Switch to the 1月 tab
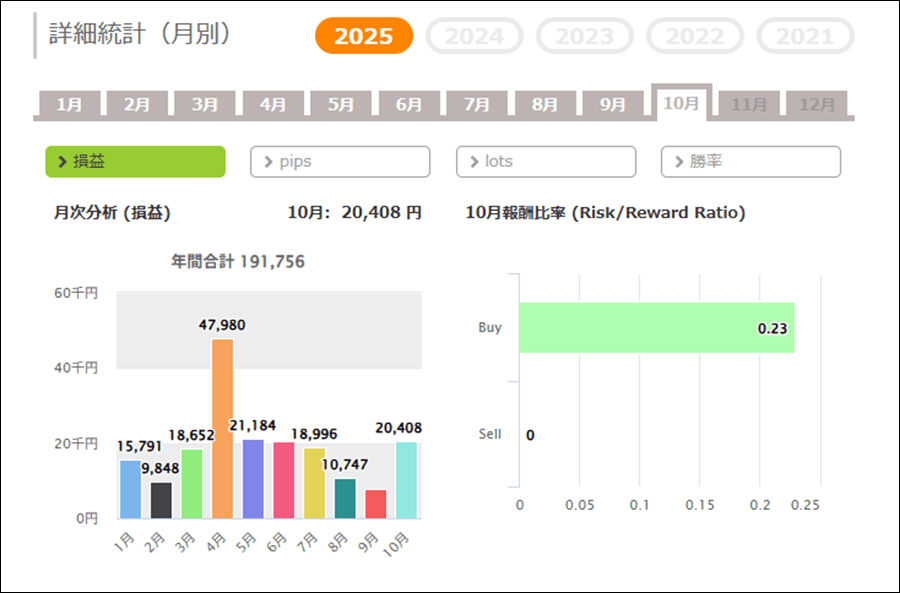 pos(69,104)
